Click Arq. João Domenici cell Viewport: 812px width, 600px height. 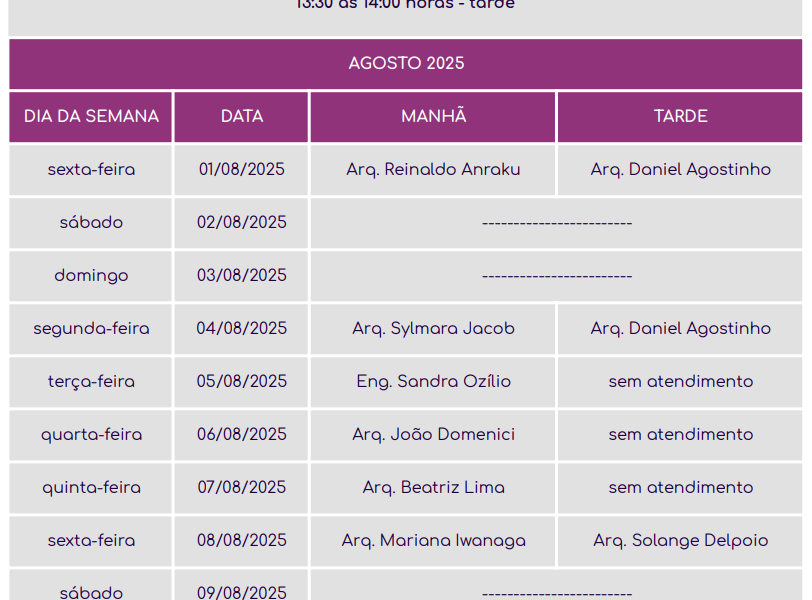click(433, 435)
